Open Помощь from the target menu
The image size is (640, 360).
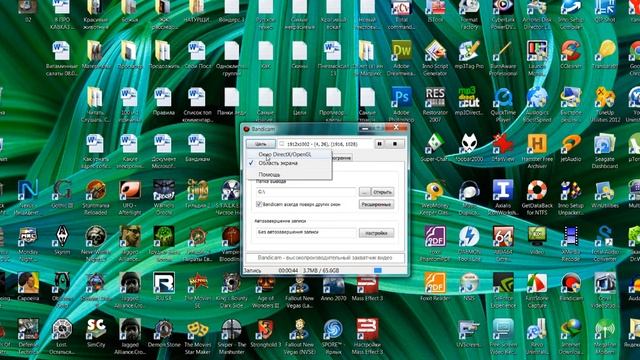[269, 174]
